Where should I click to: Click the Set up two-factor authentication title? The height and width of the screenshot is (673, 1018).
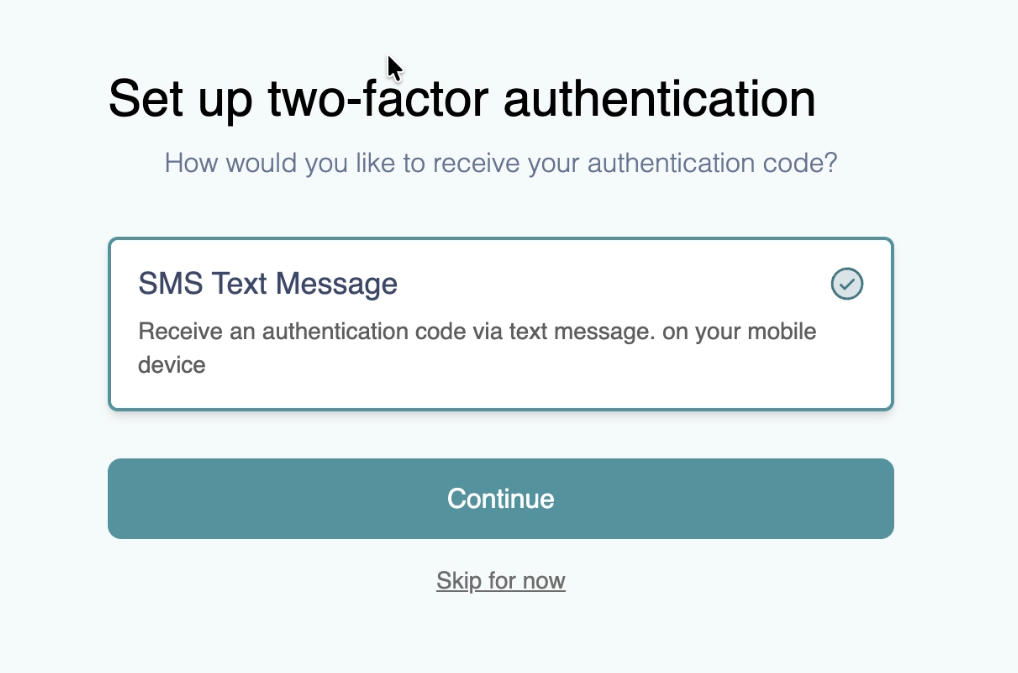coord(462,98)
